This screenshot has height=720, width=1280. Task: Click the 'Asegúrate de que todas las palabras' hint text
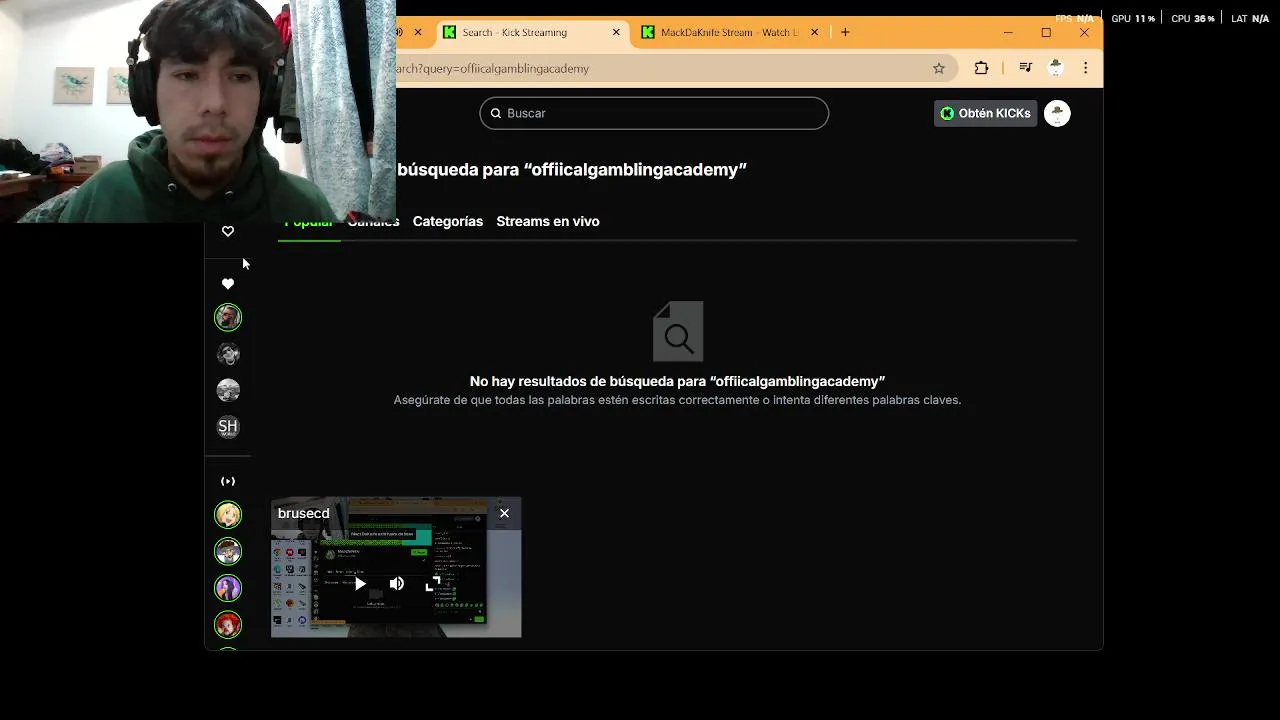(x=677, y=400)
